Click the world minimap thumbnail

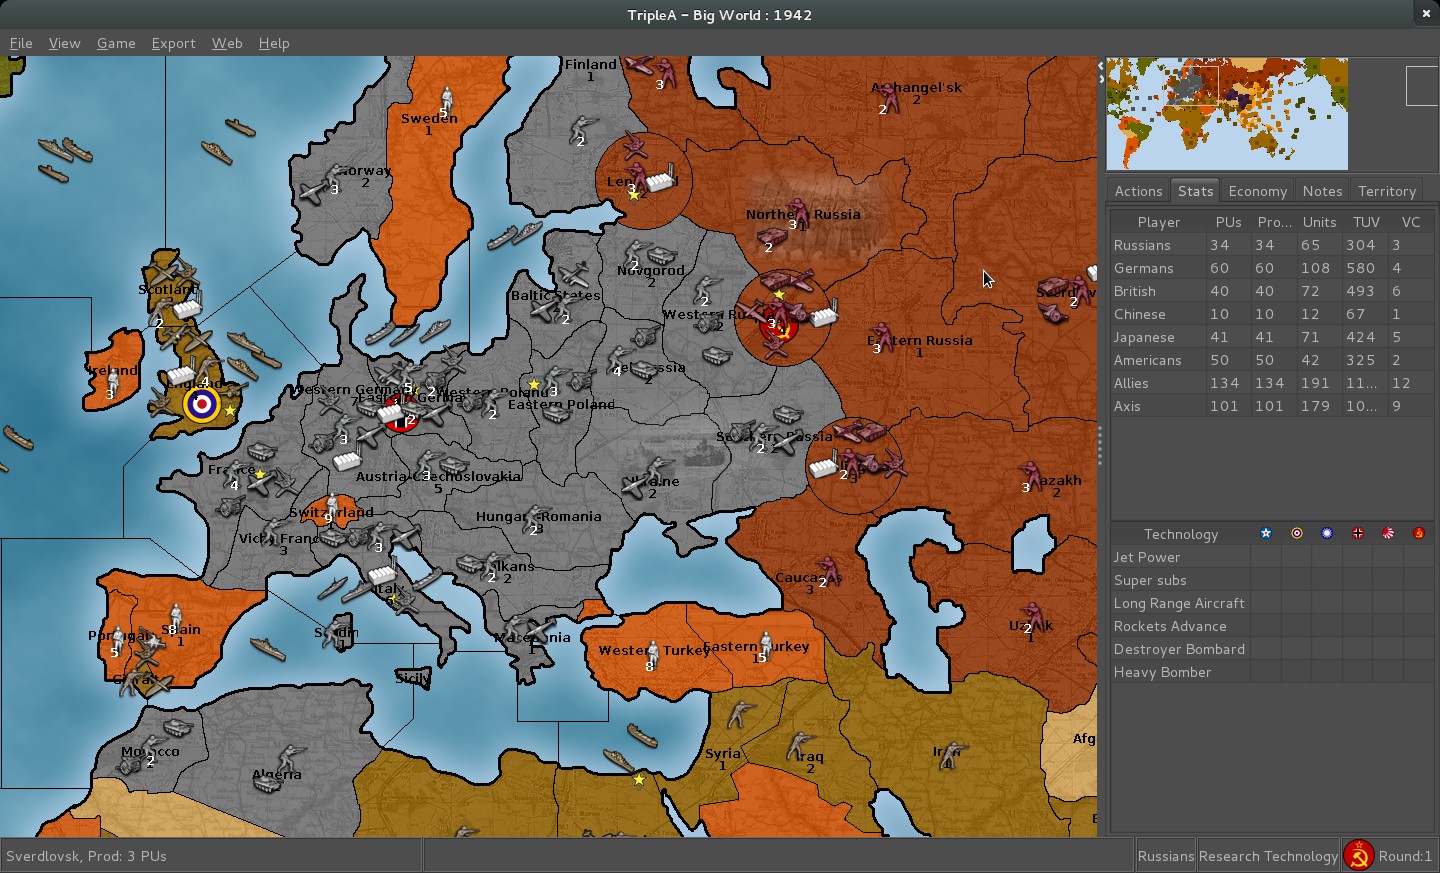point(1227,113)
